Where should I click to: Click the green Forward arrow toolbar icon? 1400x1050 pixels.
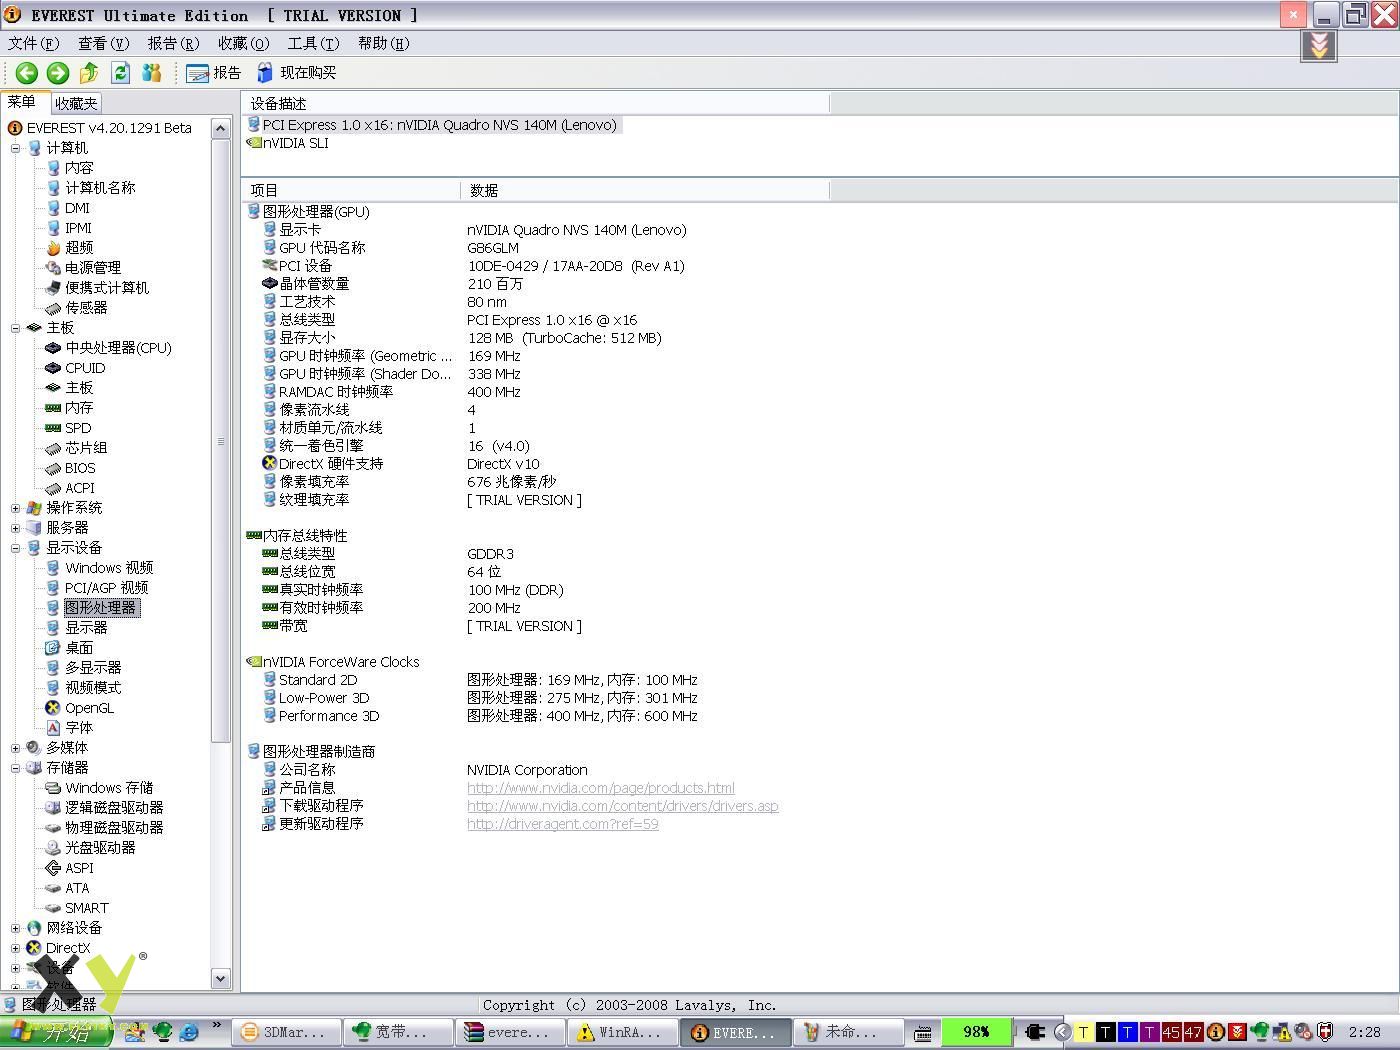[58, 72]
